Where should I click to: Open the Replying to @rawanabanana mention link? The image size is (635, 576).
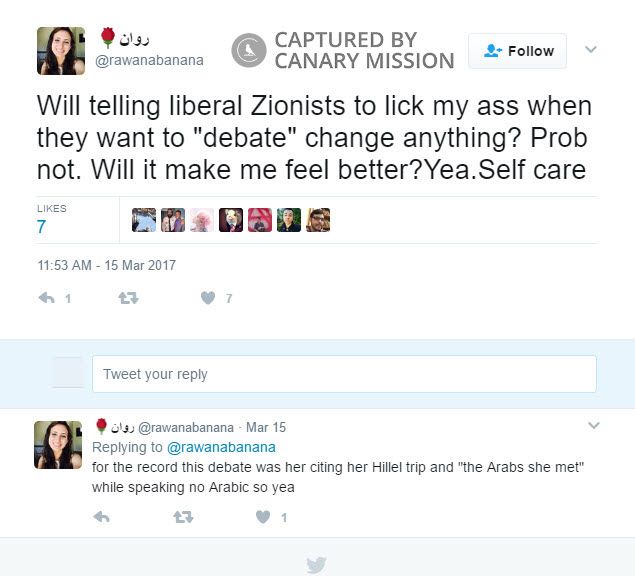pos(221,447)
